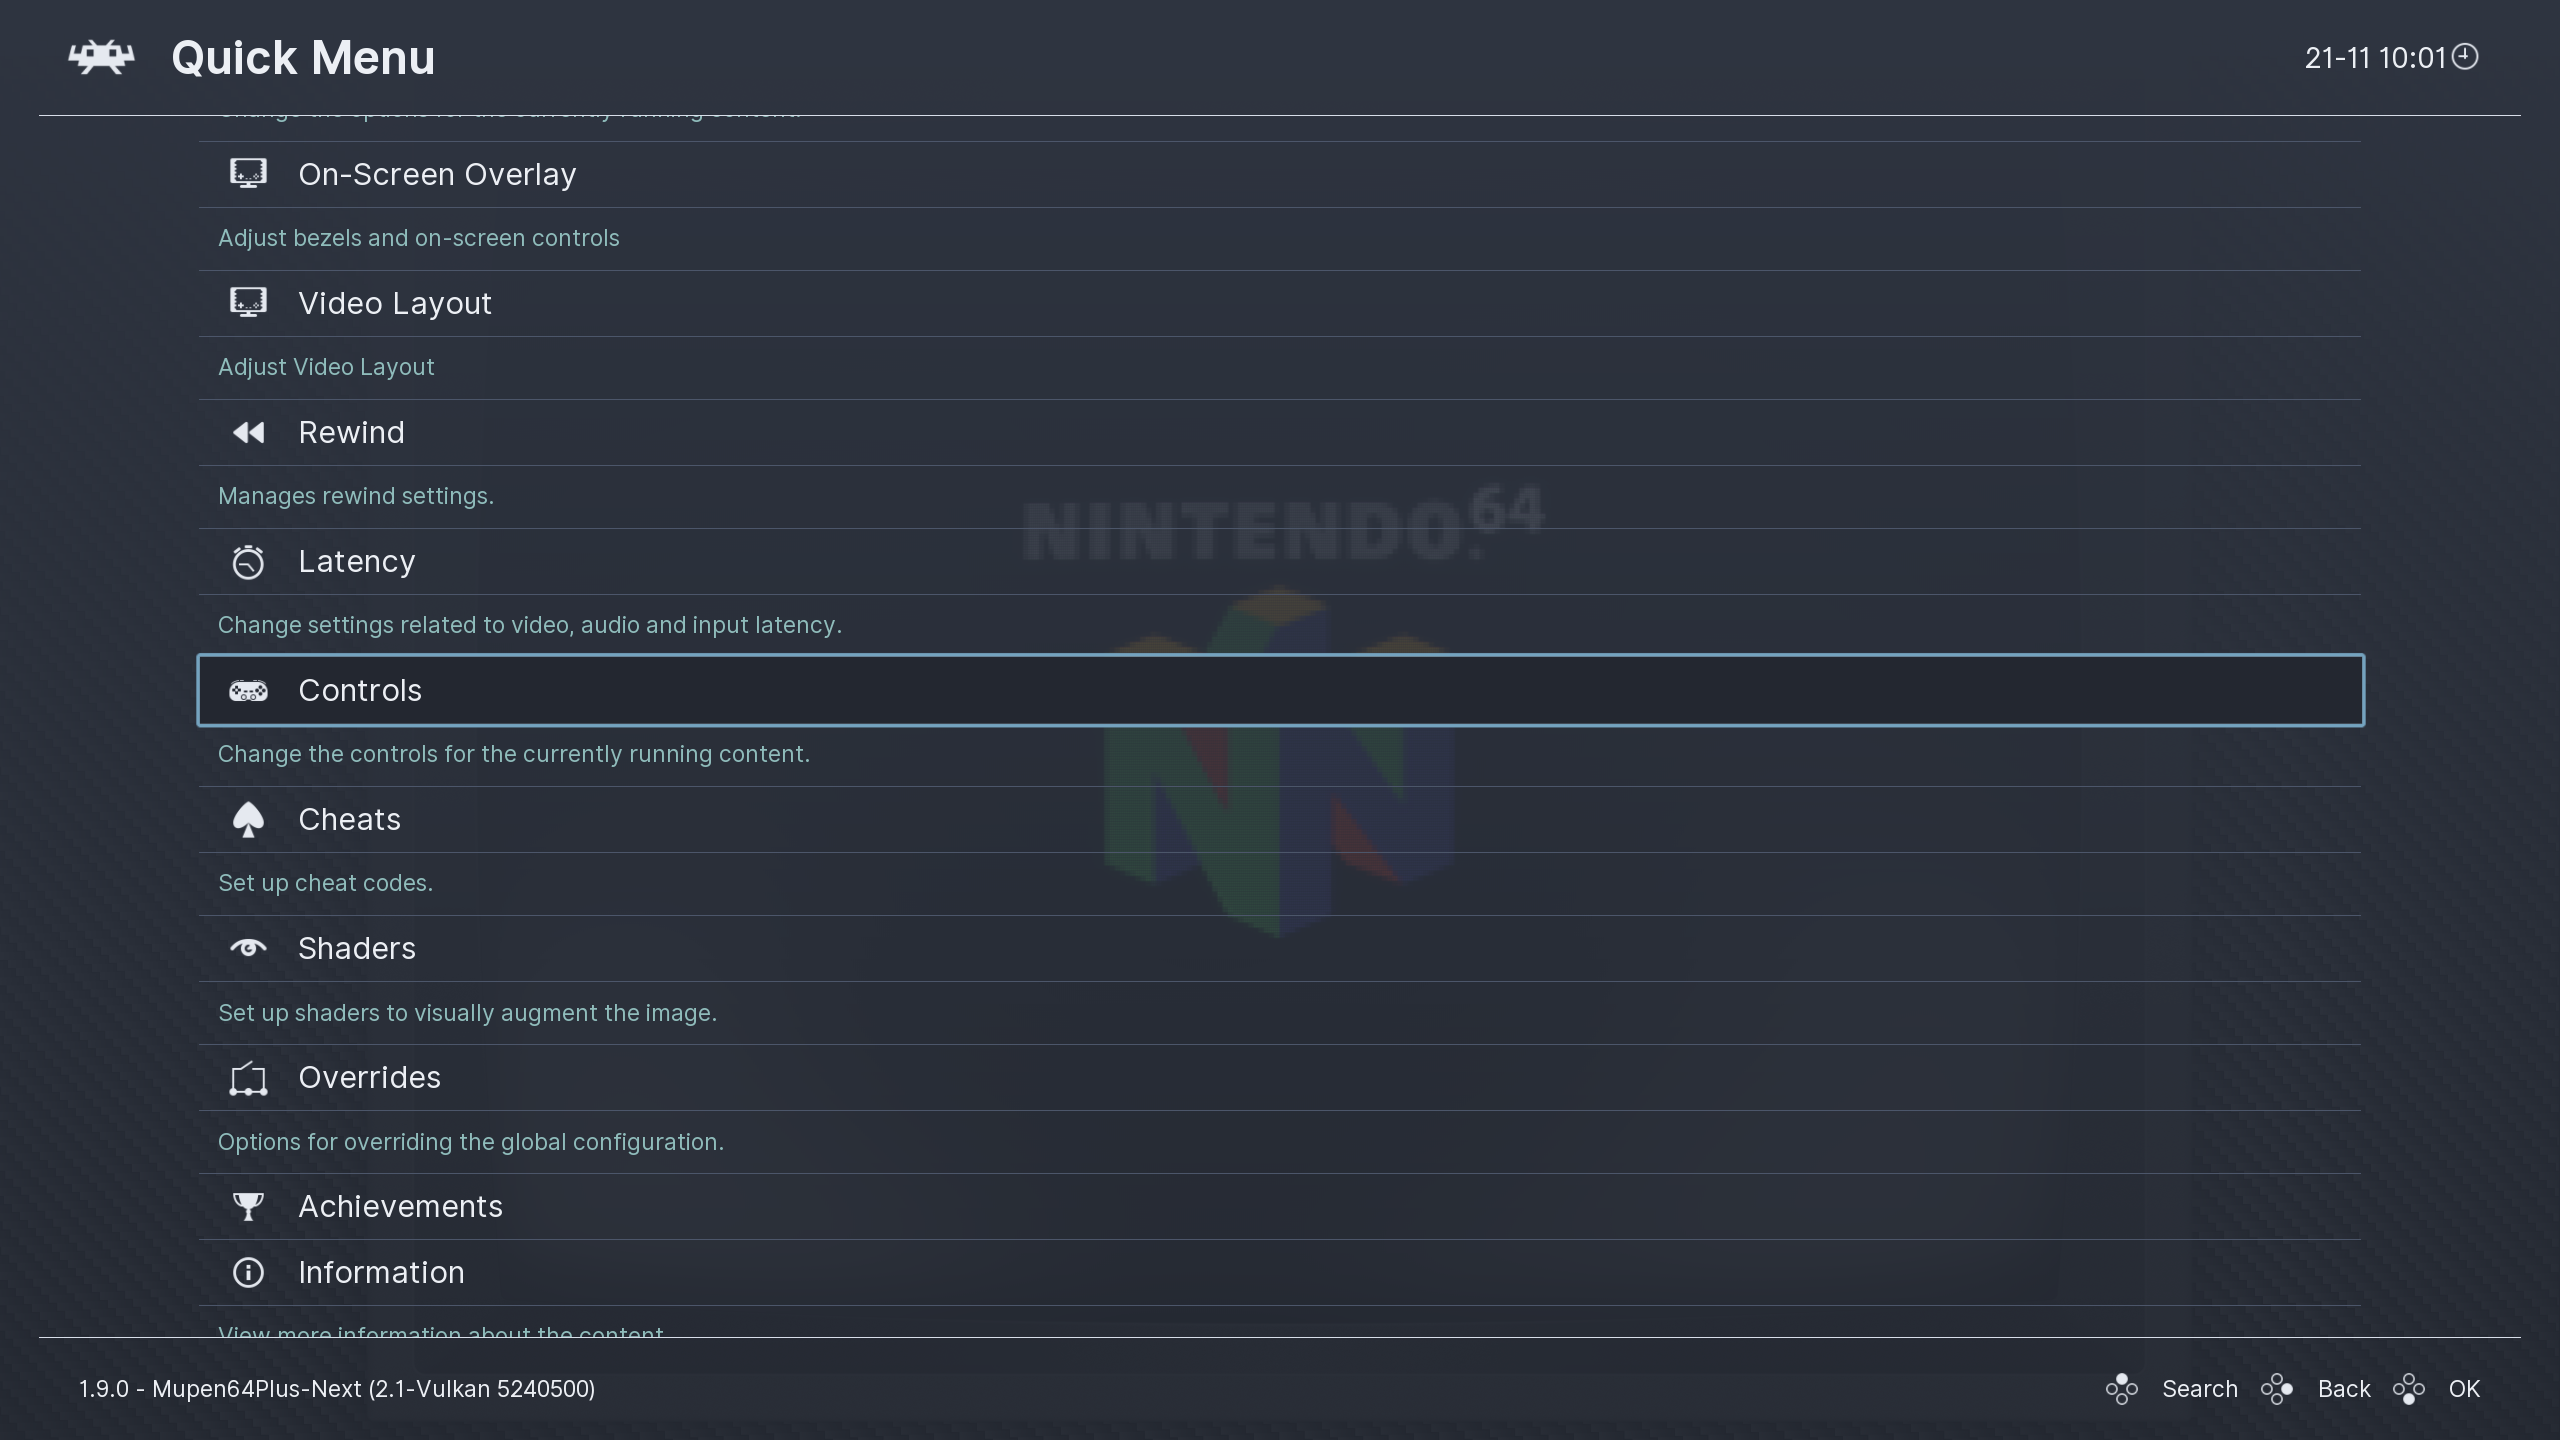Click the Back label in footer
This screenshot has height=1440, width=2560.
[2344, 1389]
